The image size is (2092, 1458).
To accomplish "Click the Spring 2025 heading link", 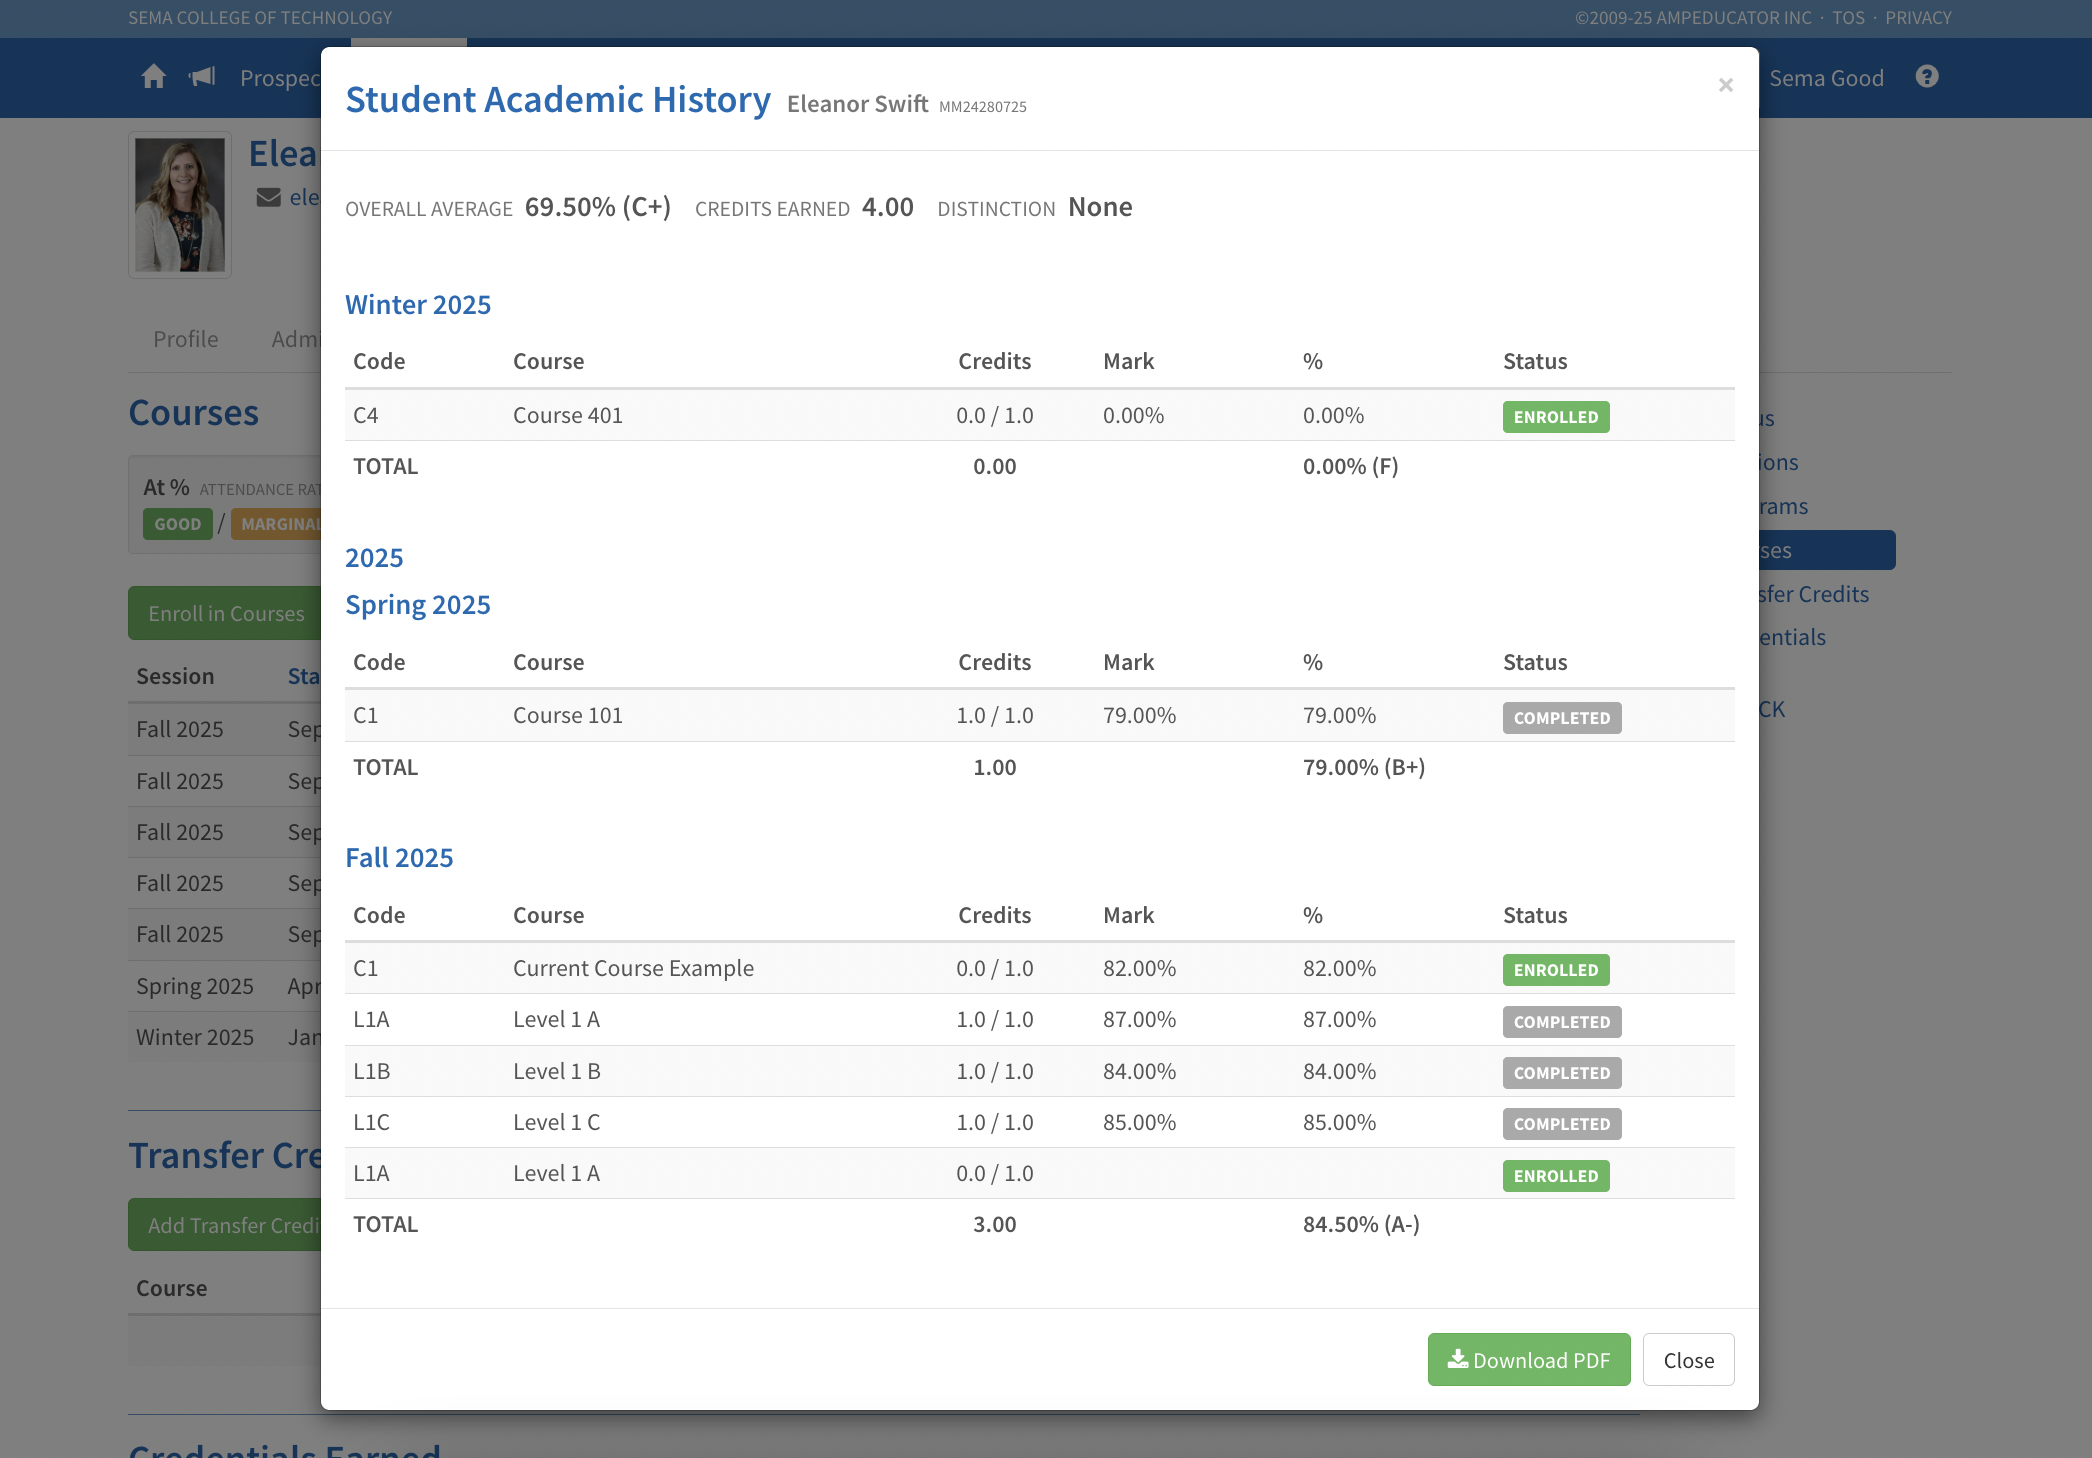I will [418, 604].
